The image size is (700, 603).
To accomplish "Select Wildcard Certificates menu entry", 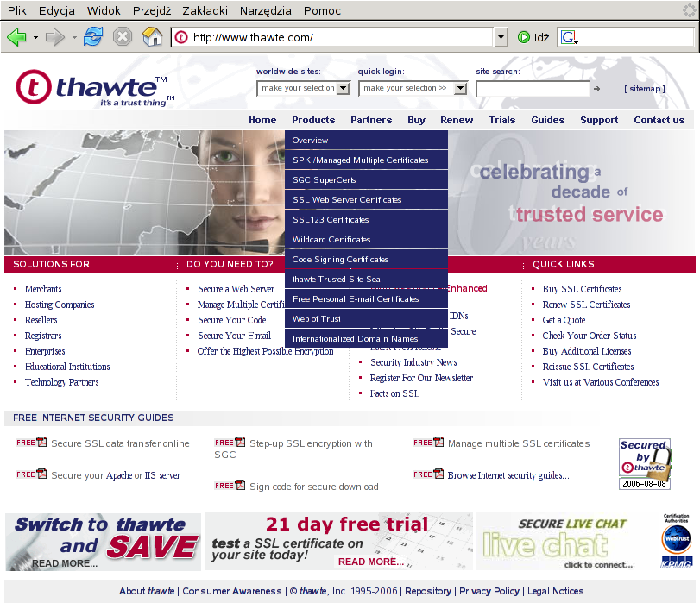I will coord(366,239).
